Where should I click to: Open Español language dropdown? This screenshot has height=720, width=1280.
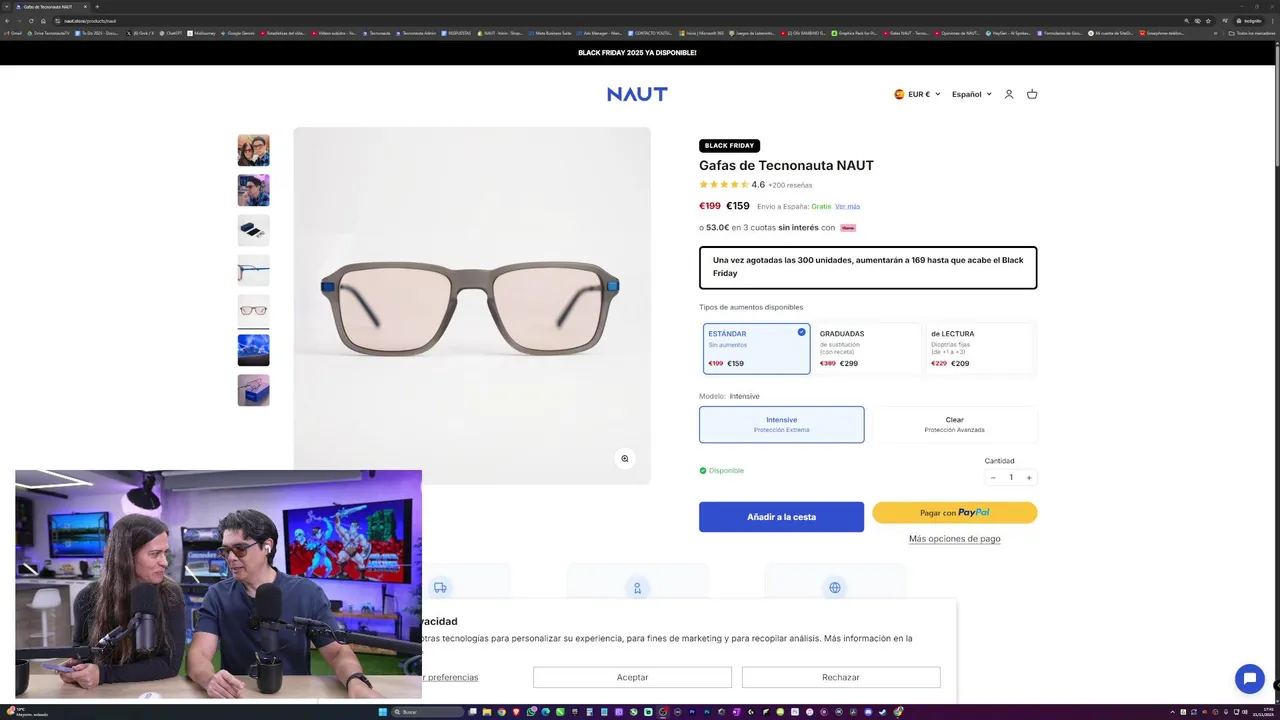click(x=971, y=94)
